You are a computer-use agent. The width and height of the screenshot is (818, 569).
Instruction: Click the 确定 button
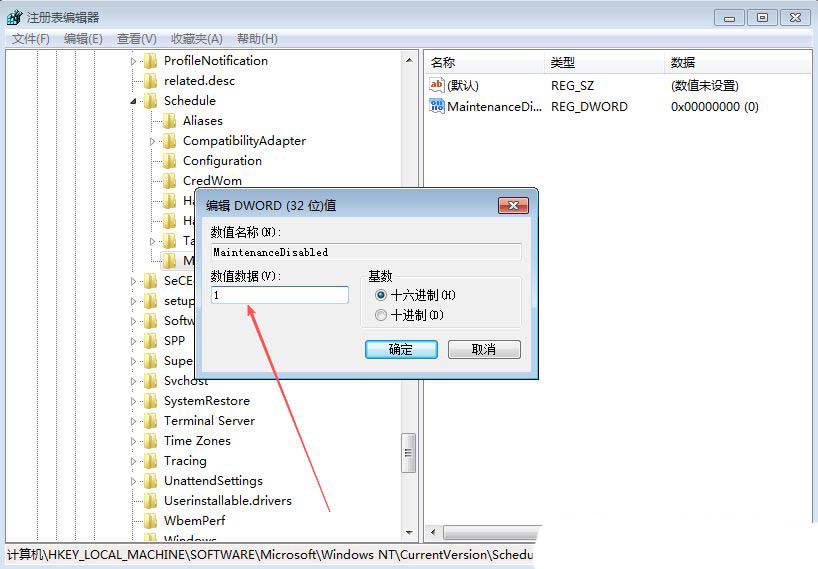[401, 349]
